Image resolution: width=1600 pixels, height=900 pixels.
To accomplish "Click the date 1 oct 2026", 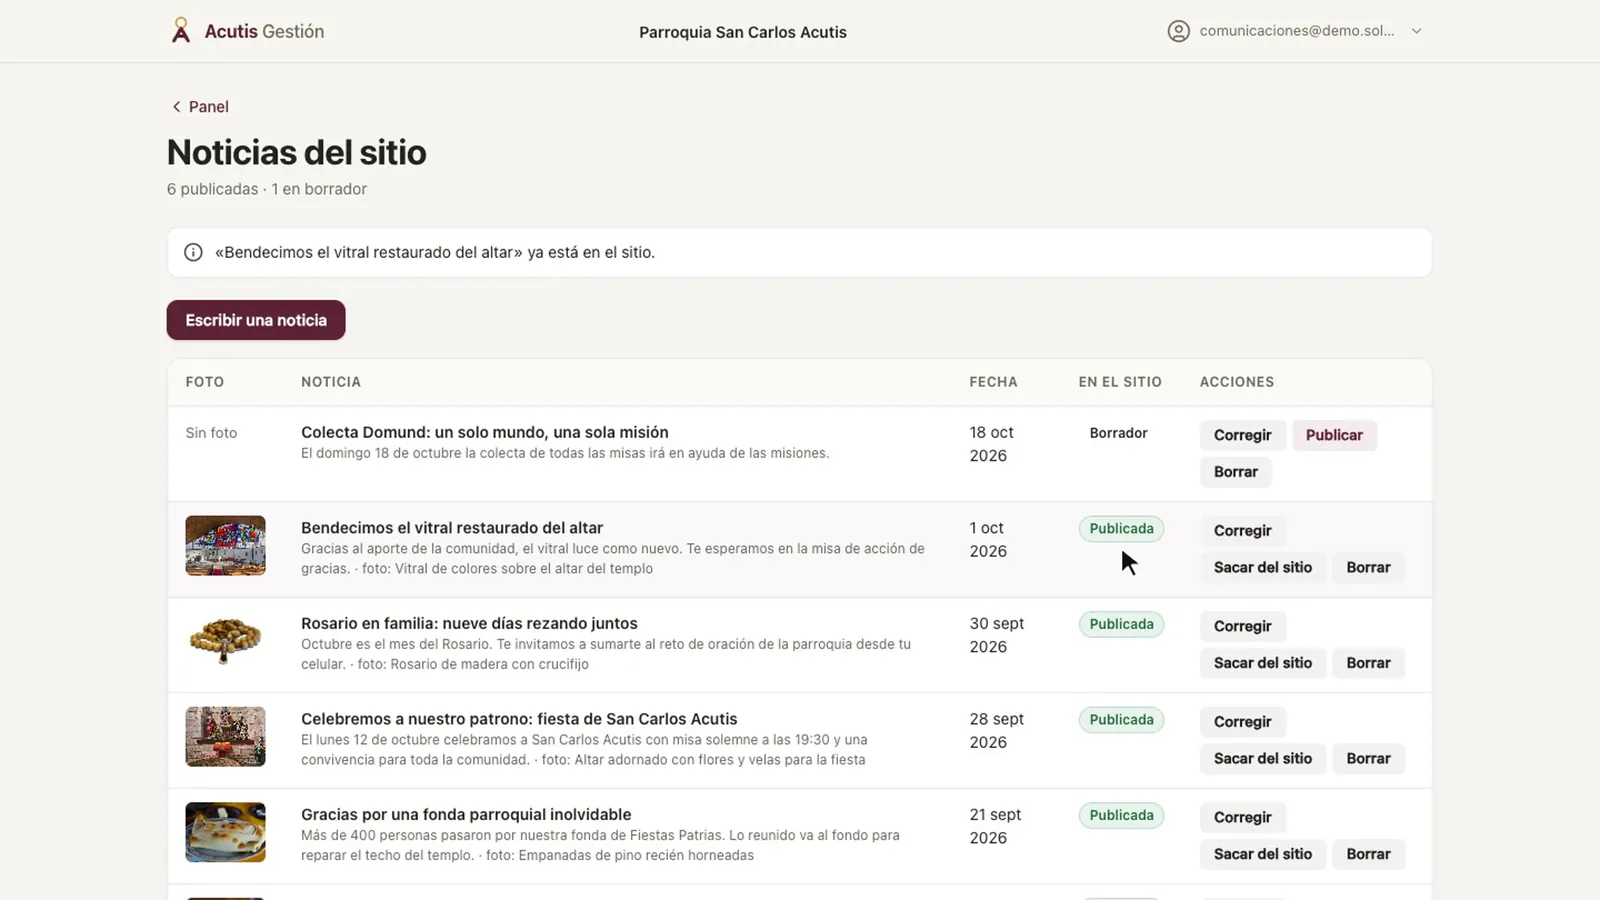I will tap(988, 539).
